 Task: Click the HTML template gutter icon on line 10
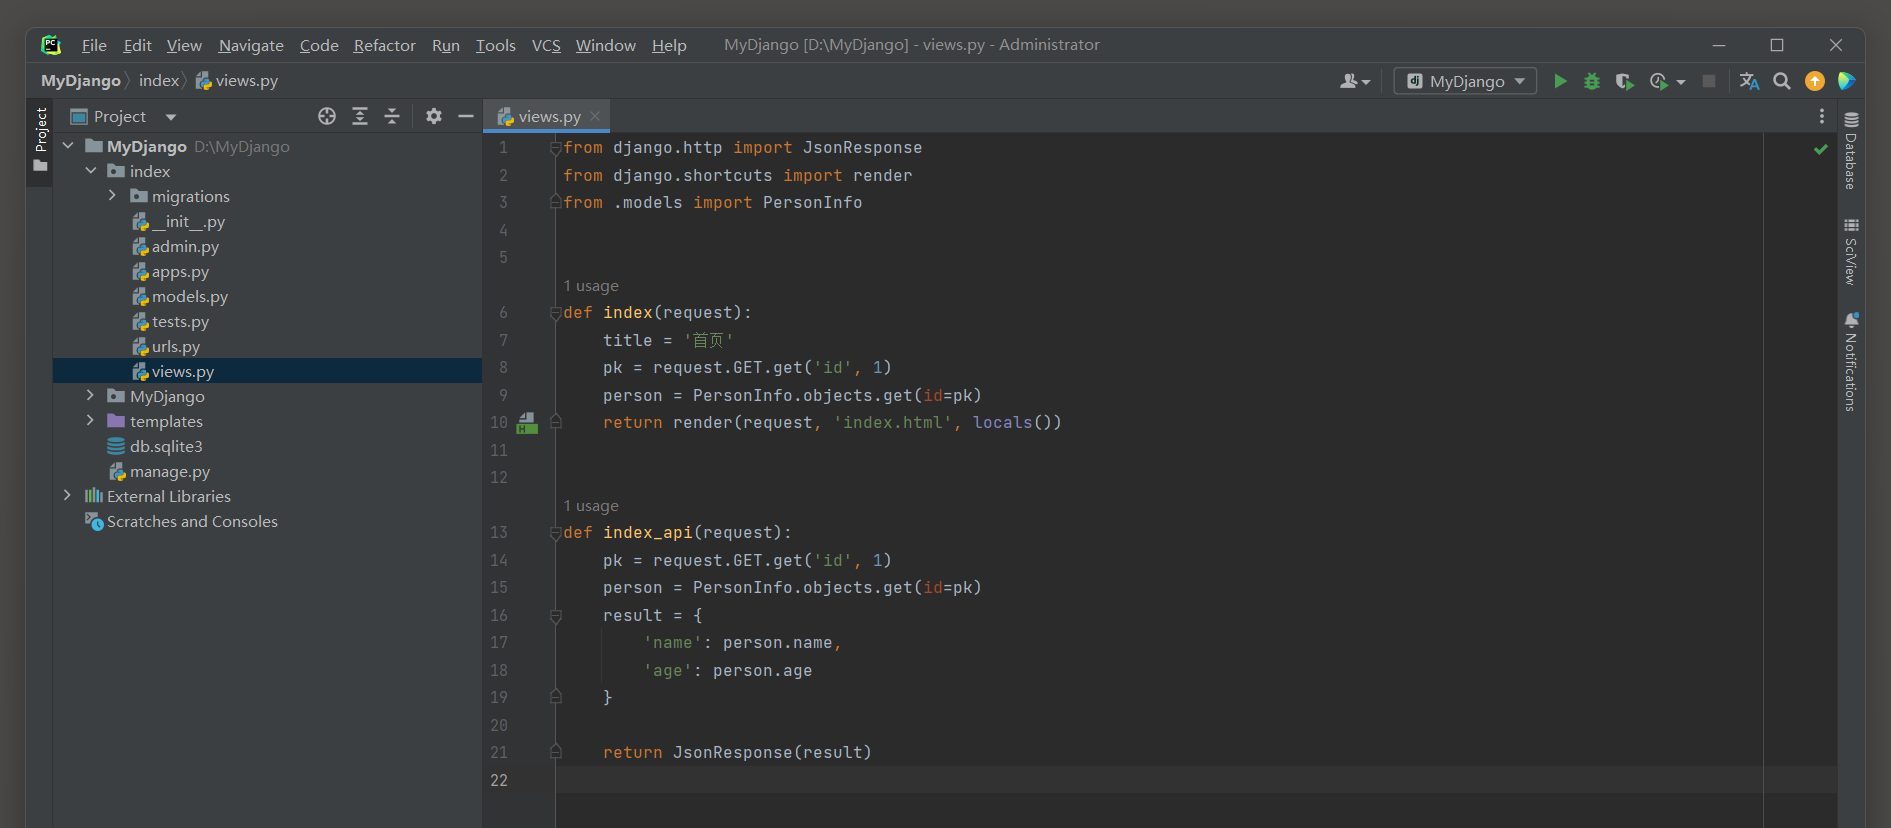[527, 423]
